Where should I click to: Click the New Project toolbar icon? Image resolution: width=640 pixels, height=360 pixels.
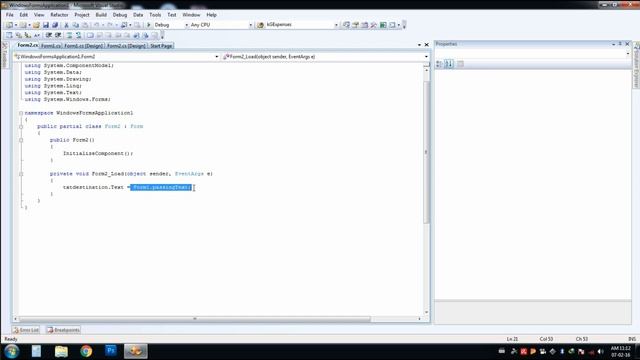coord(9,25)
